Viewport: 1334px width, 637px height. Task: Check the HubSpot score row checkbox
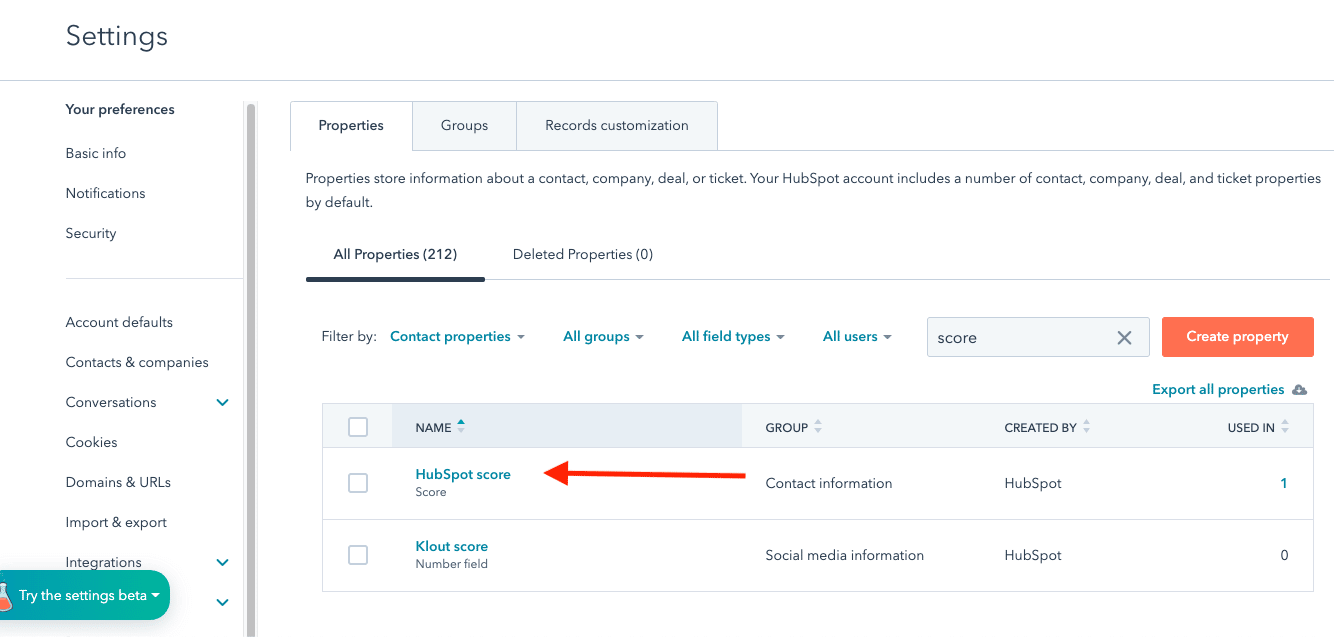pos(358,483)
